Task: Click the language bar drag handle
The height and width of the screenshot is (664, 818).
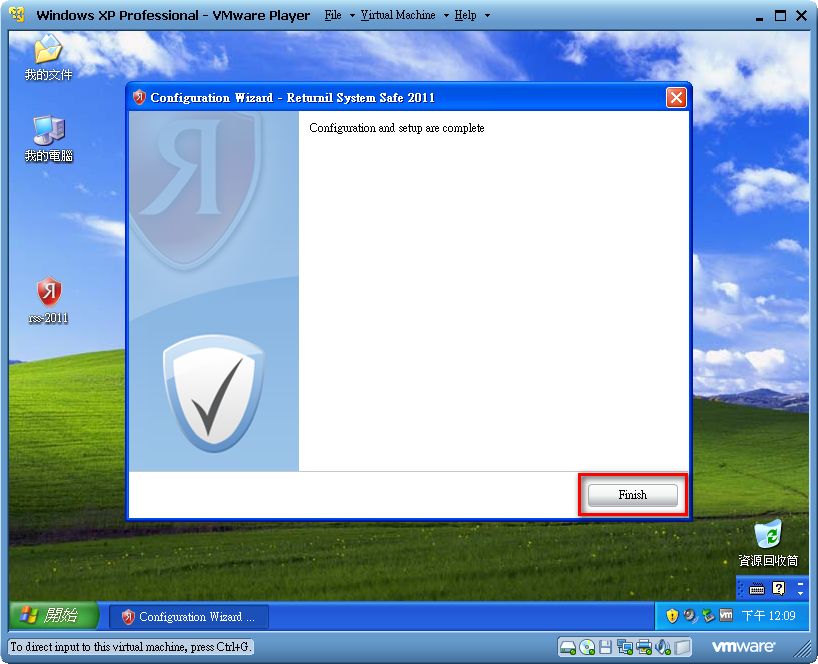Action: pos(740,589)
